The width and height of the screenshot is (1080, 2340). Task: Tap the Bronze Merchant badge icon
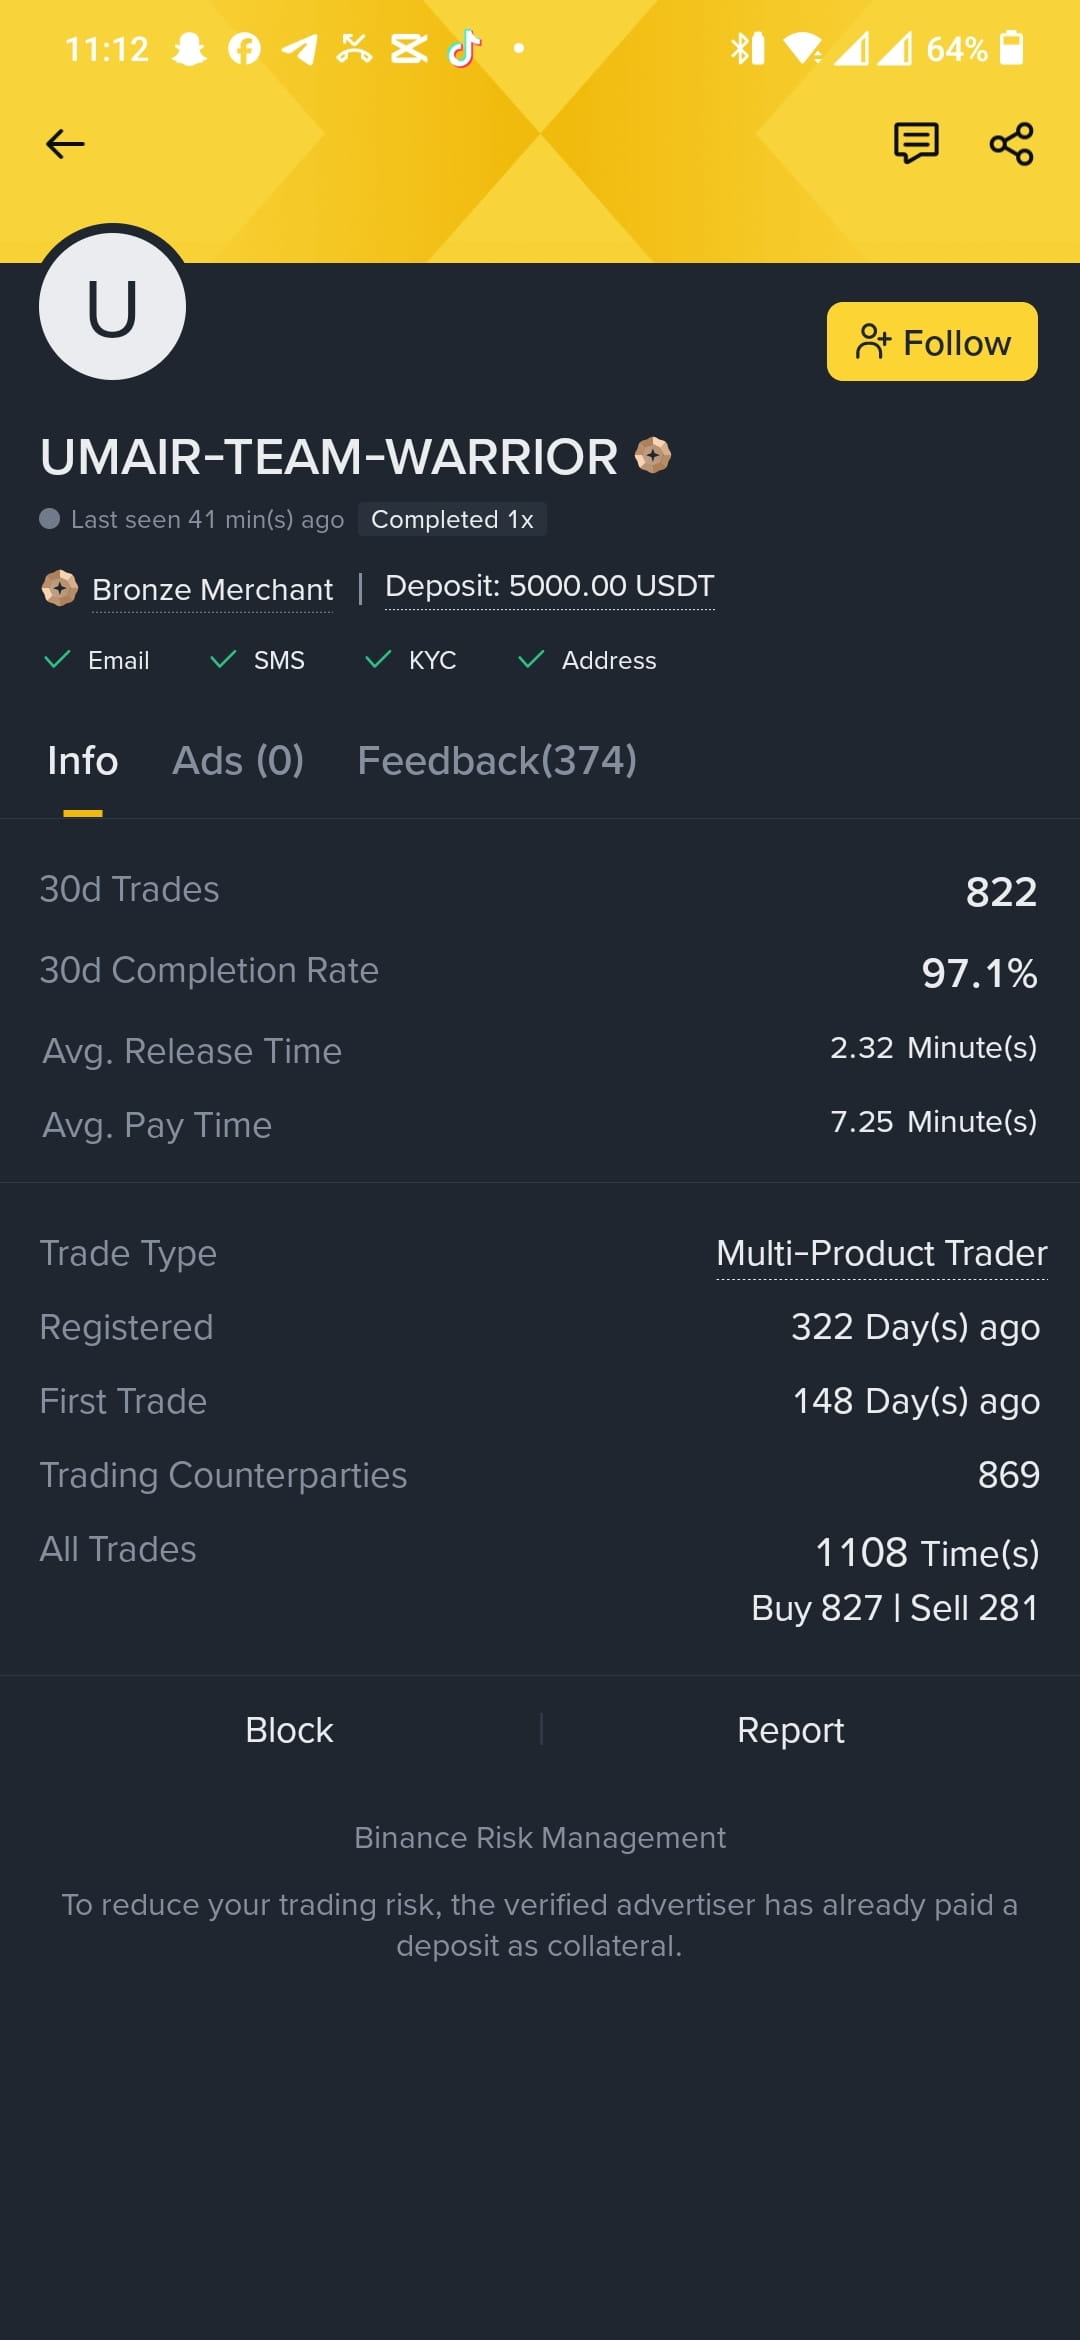pyautogui.click(x=60, y=588)
